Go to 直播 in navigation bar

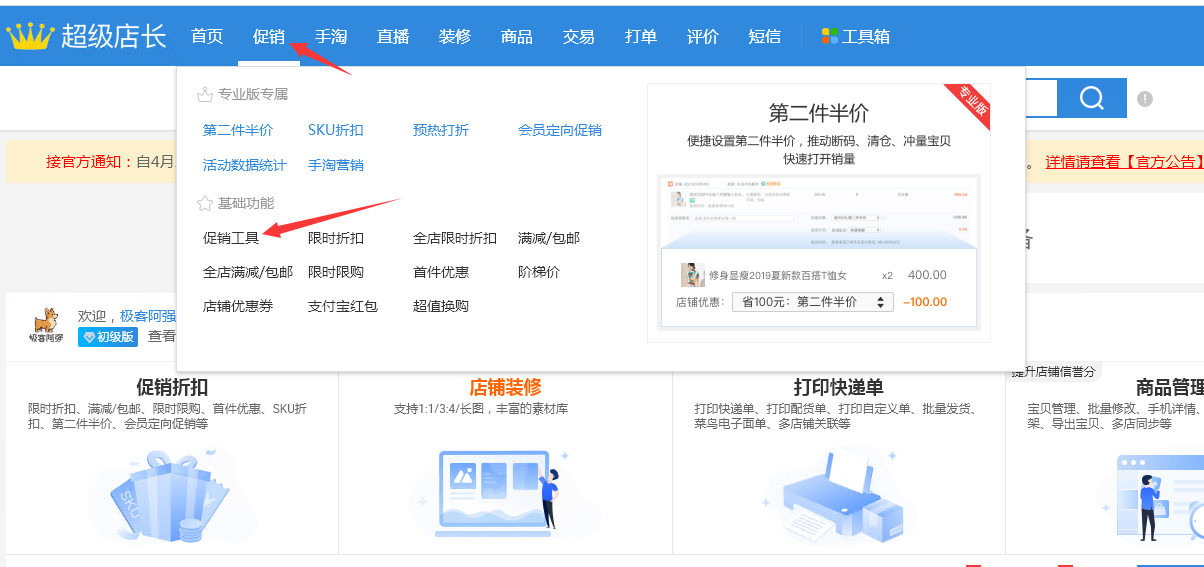point(393,36)
